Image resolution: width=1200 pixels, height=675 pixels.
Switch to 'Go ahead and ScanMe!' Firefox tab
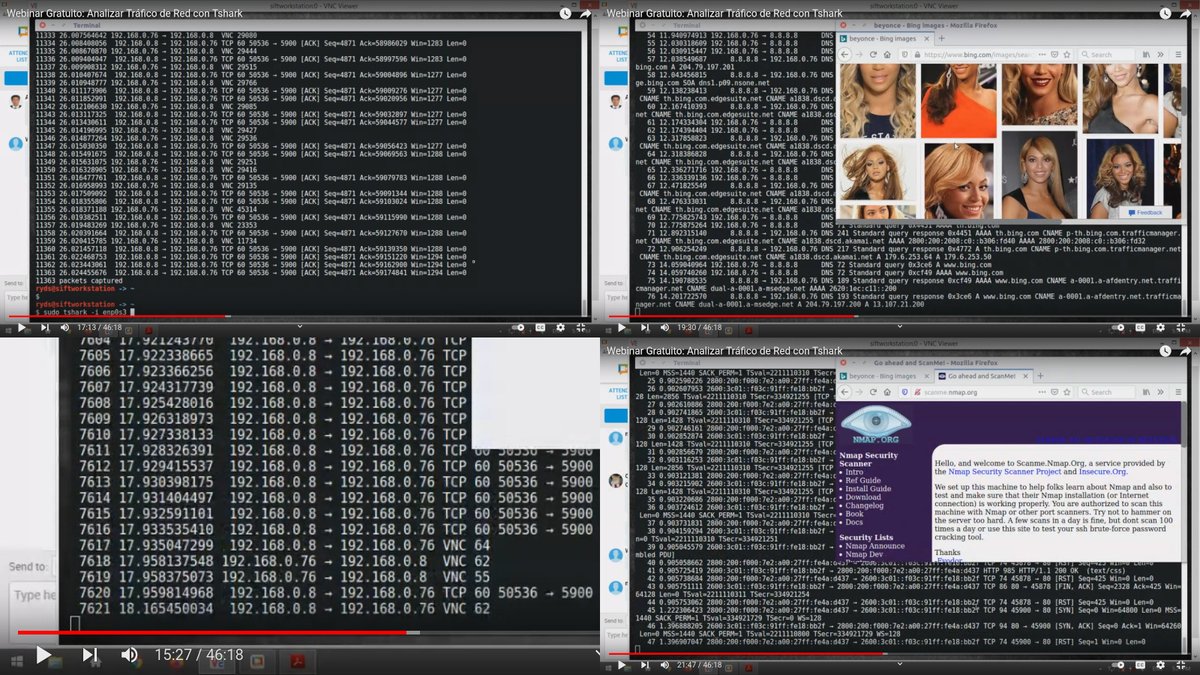click(984, 376)
